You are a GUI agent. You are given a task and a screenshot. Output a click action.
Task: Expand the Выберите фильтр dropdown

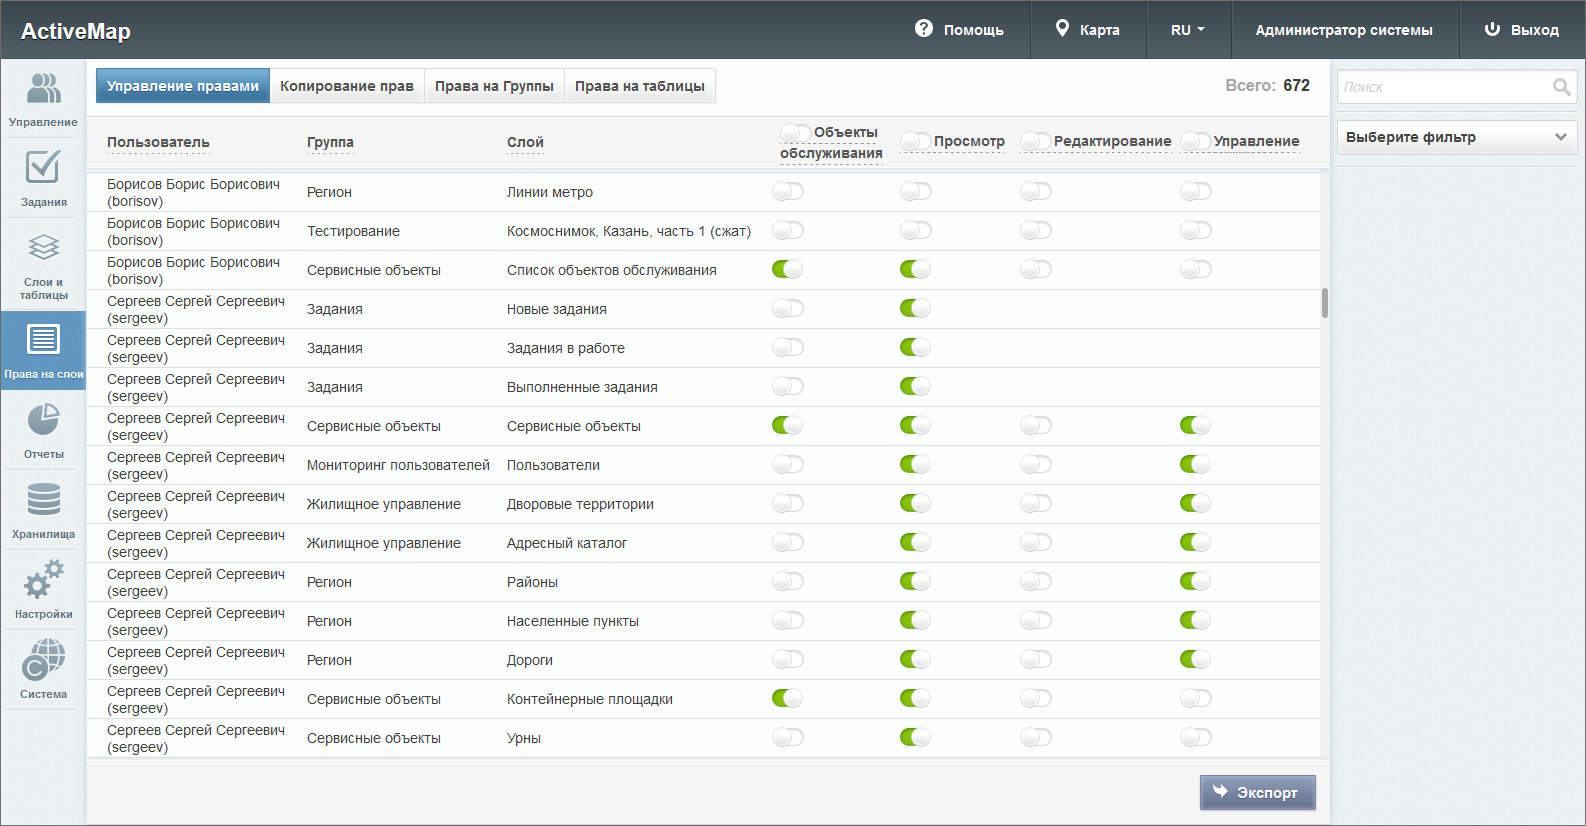tap(1457, 137)
